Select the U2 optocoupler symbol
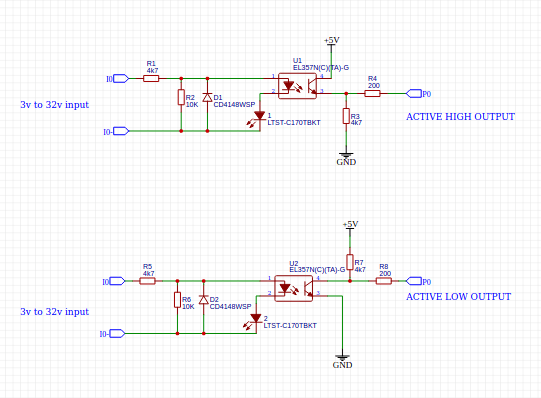Viewport: 541px width, 398px height. [x=294, y=288]
